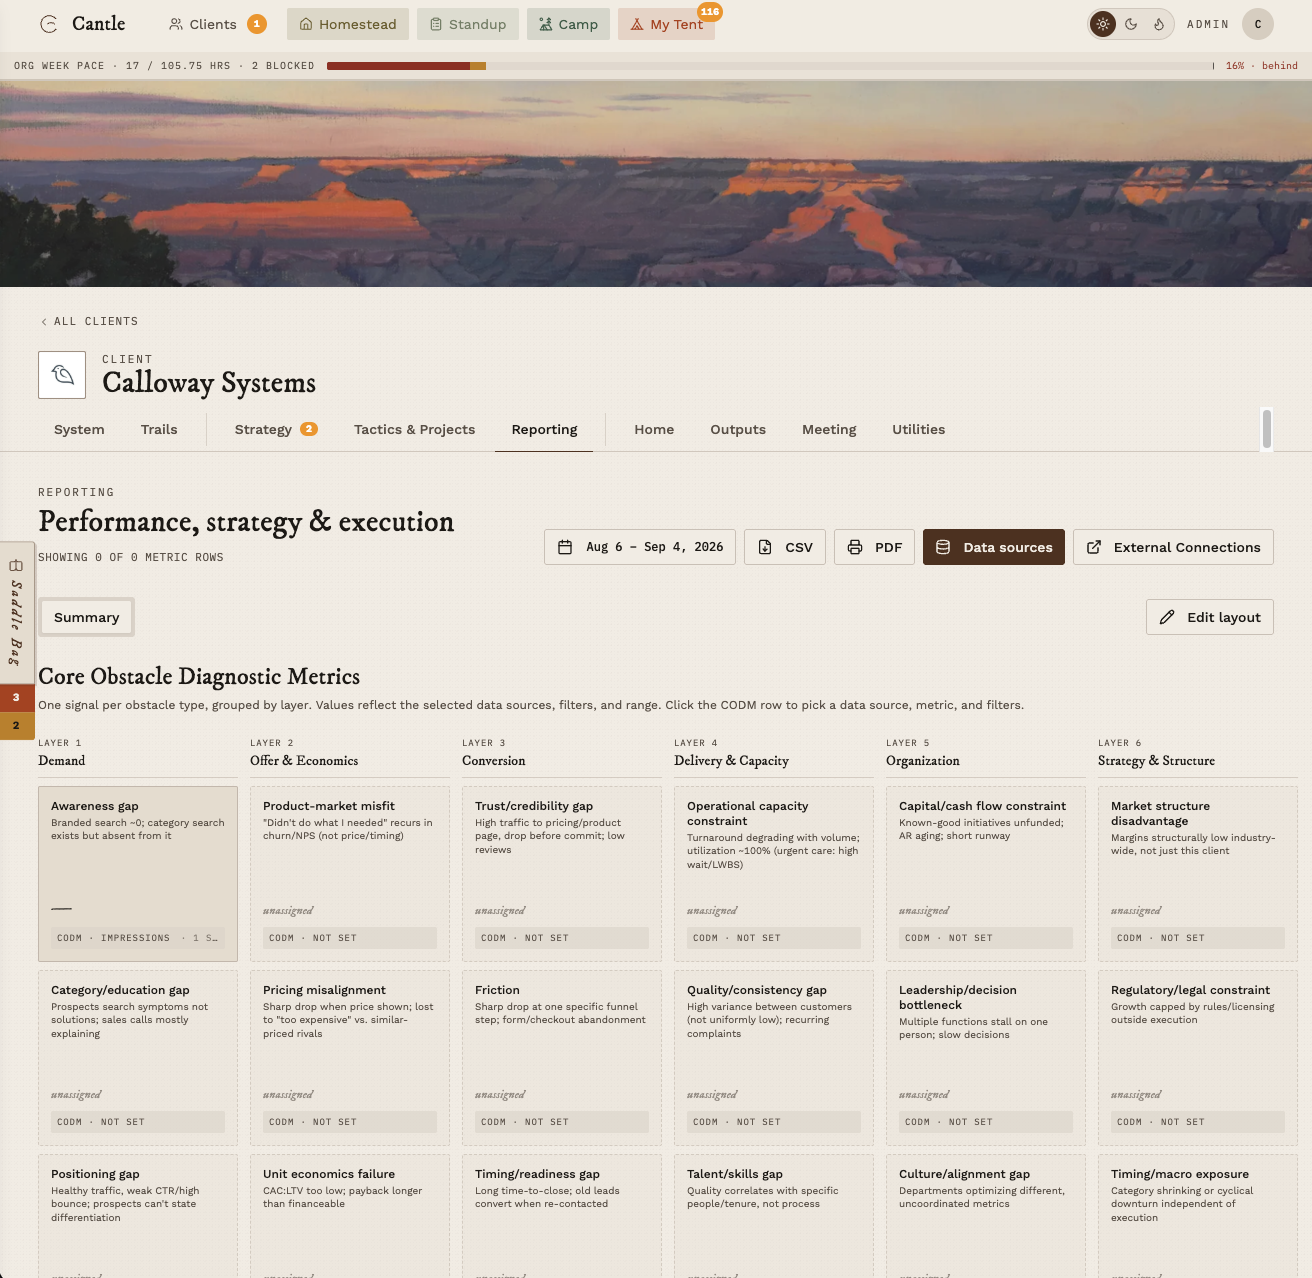Open the Outputs tab
1312x1278 pixels.
738,429
